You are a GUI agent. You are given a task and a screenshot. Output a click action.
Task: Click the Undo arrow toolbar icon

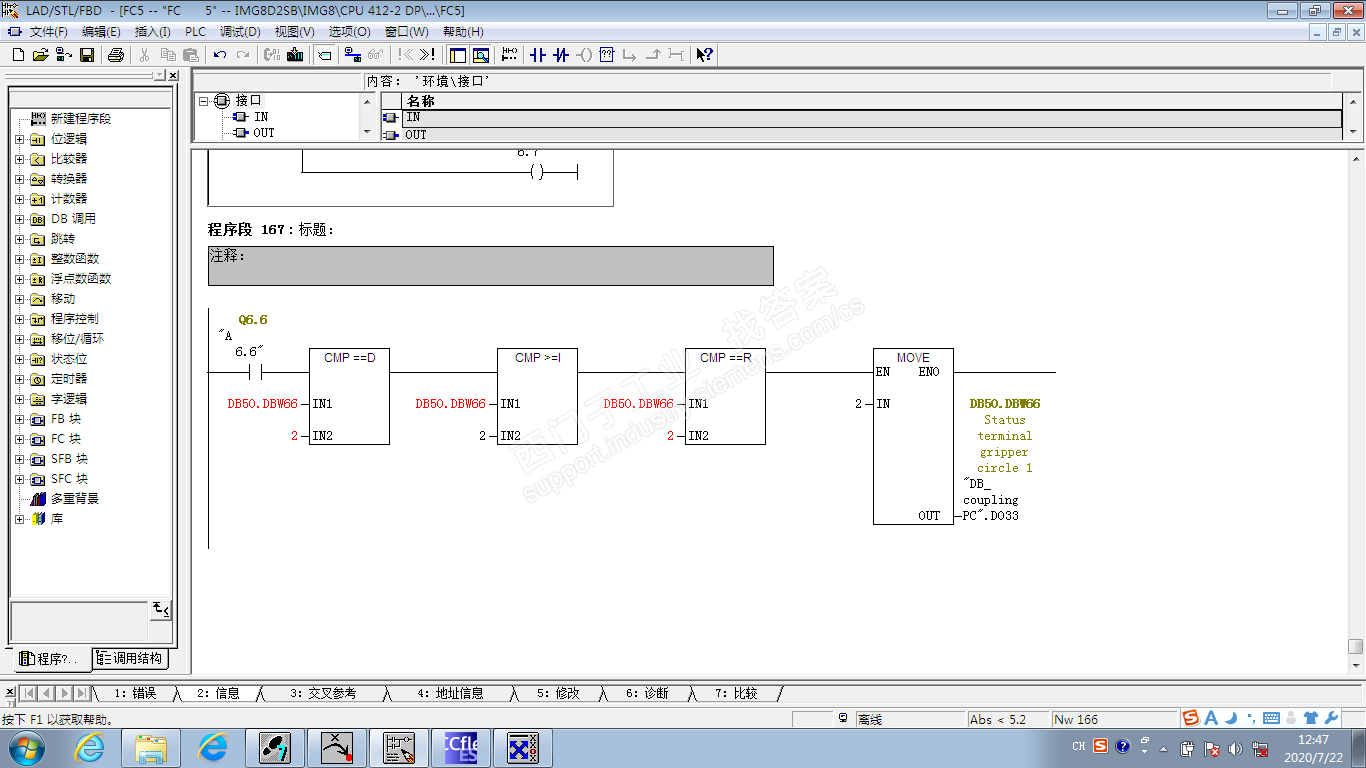220,55
